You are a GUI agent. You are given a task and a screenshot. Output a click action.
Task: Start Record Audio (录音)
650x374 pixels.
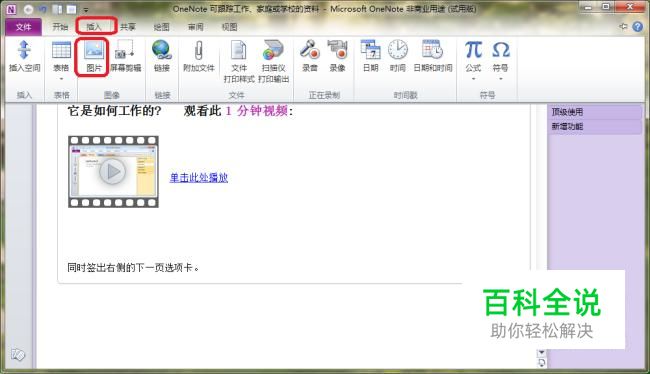(x=310, y=57)
